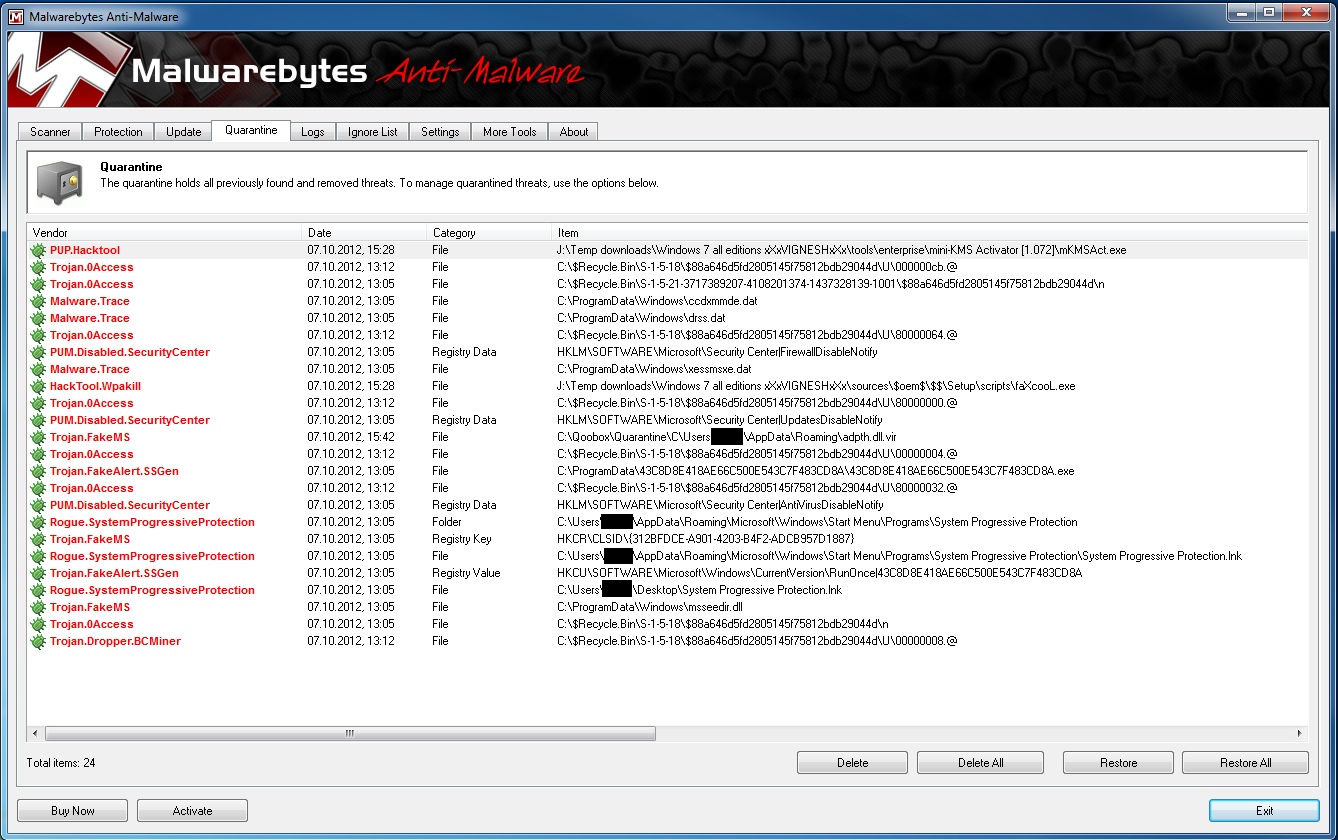
Task: Click the 'Total items: 24' status text
Action: click(x=61, y=763)
